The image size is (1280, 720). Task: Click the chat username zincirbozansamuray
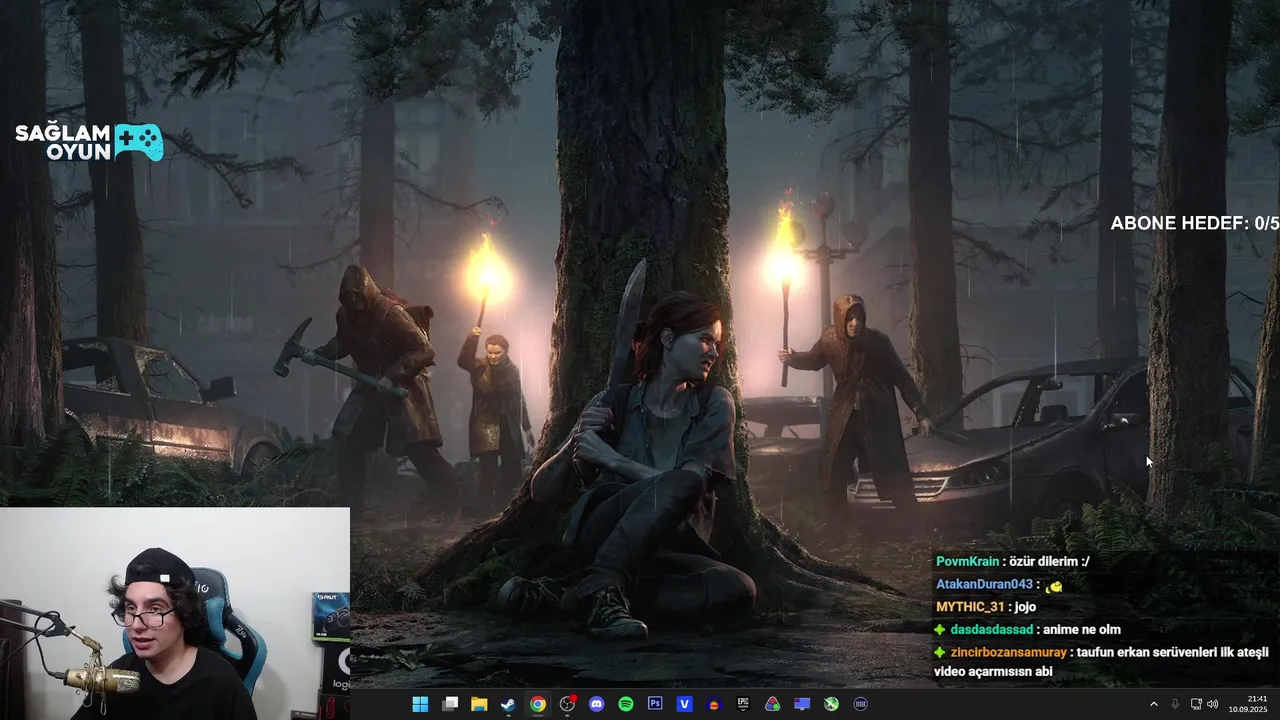1008,652
